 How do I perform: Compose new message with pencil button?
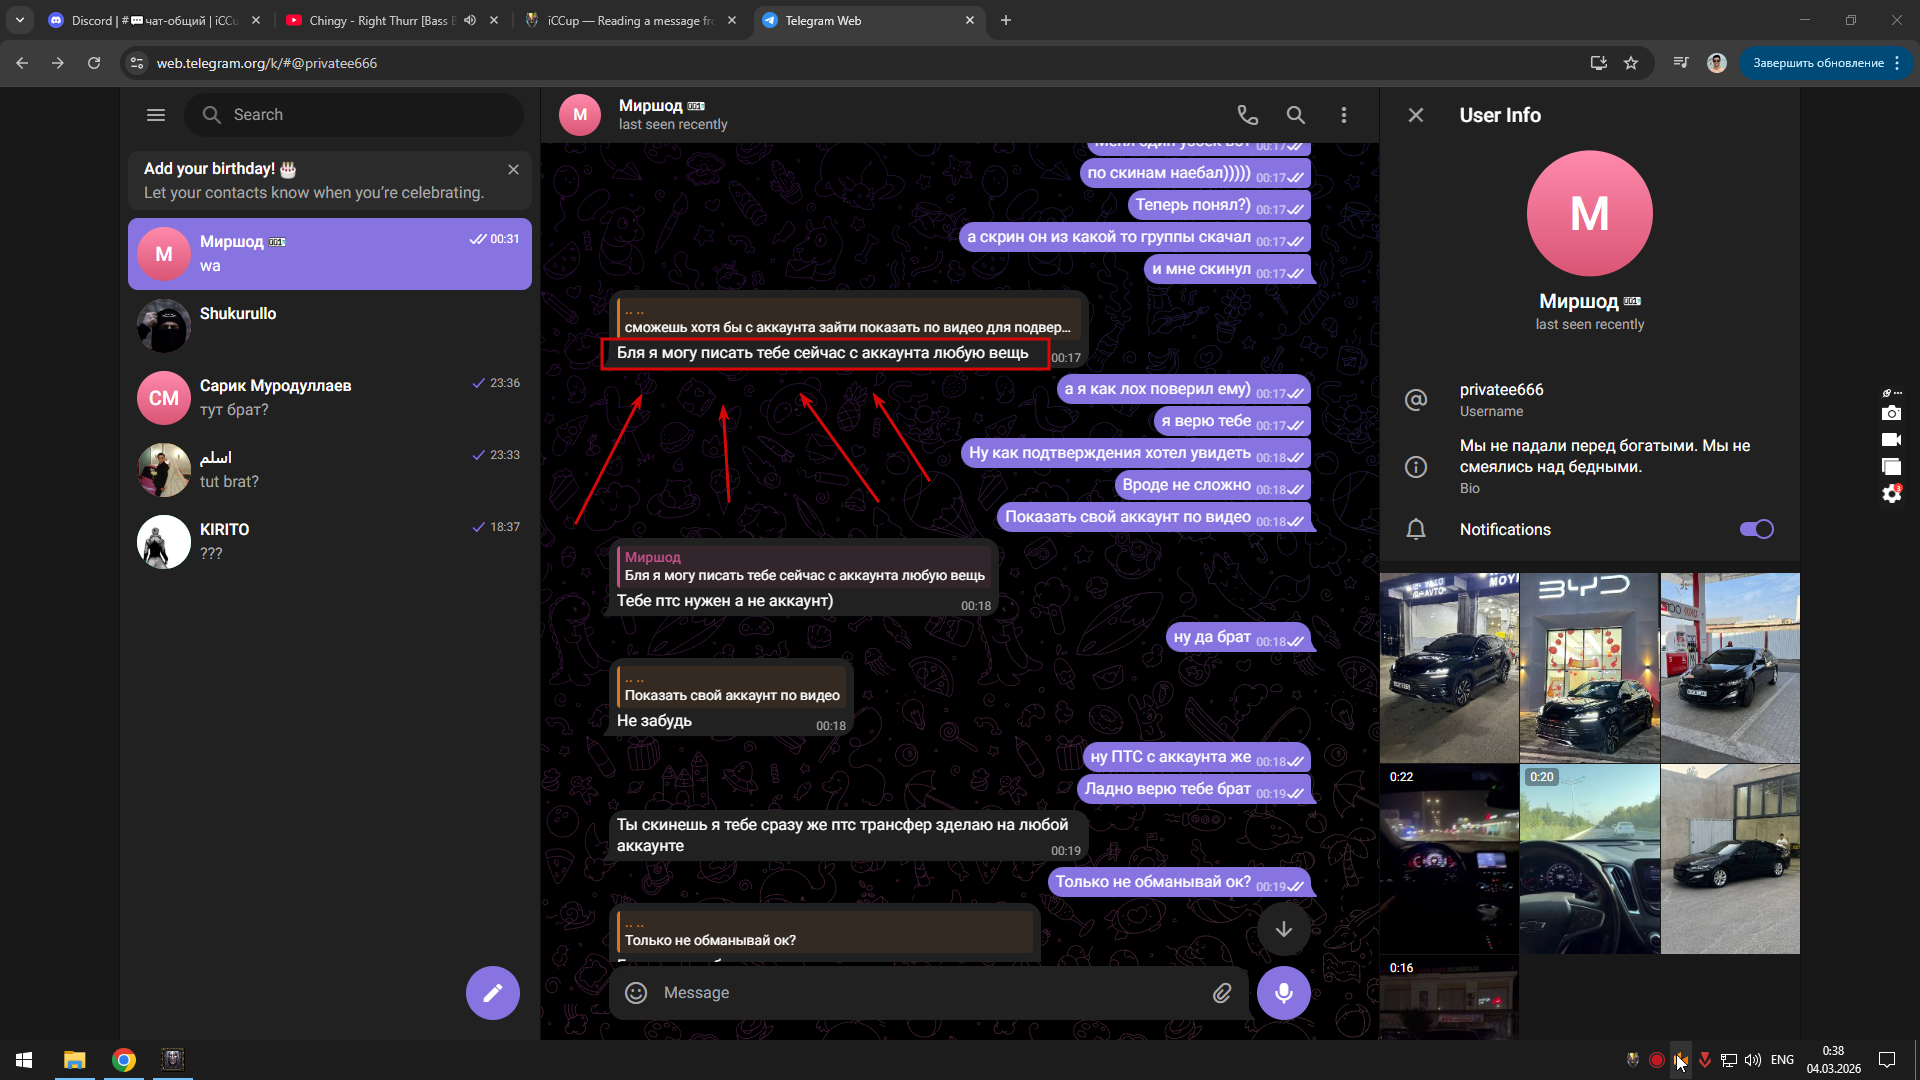[492, 993]
